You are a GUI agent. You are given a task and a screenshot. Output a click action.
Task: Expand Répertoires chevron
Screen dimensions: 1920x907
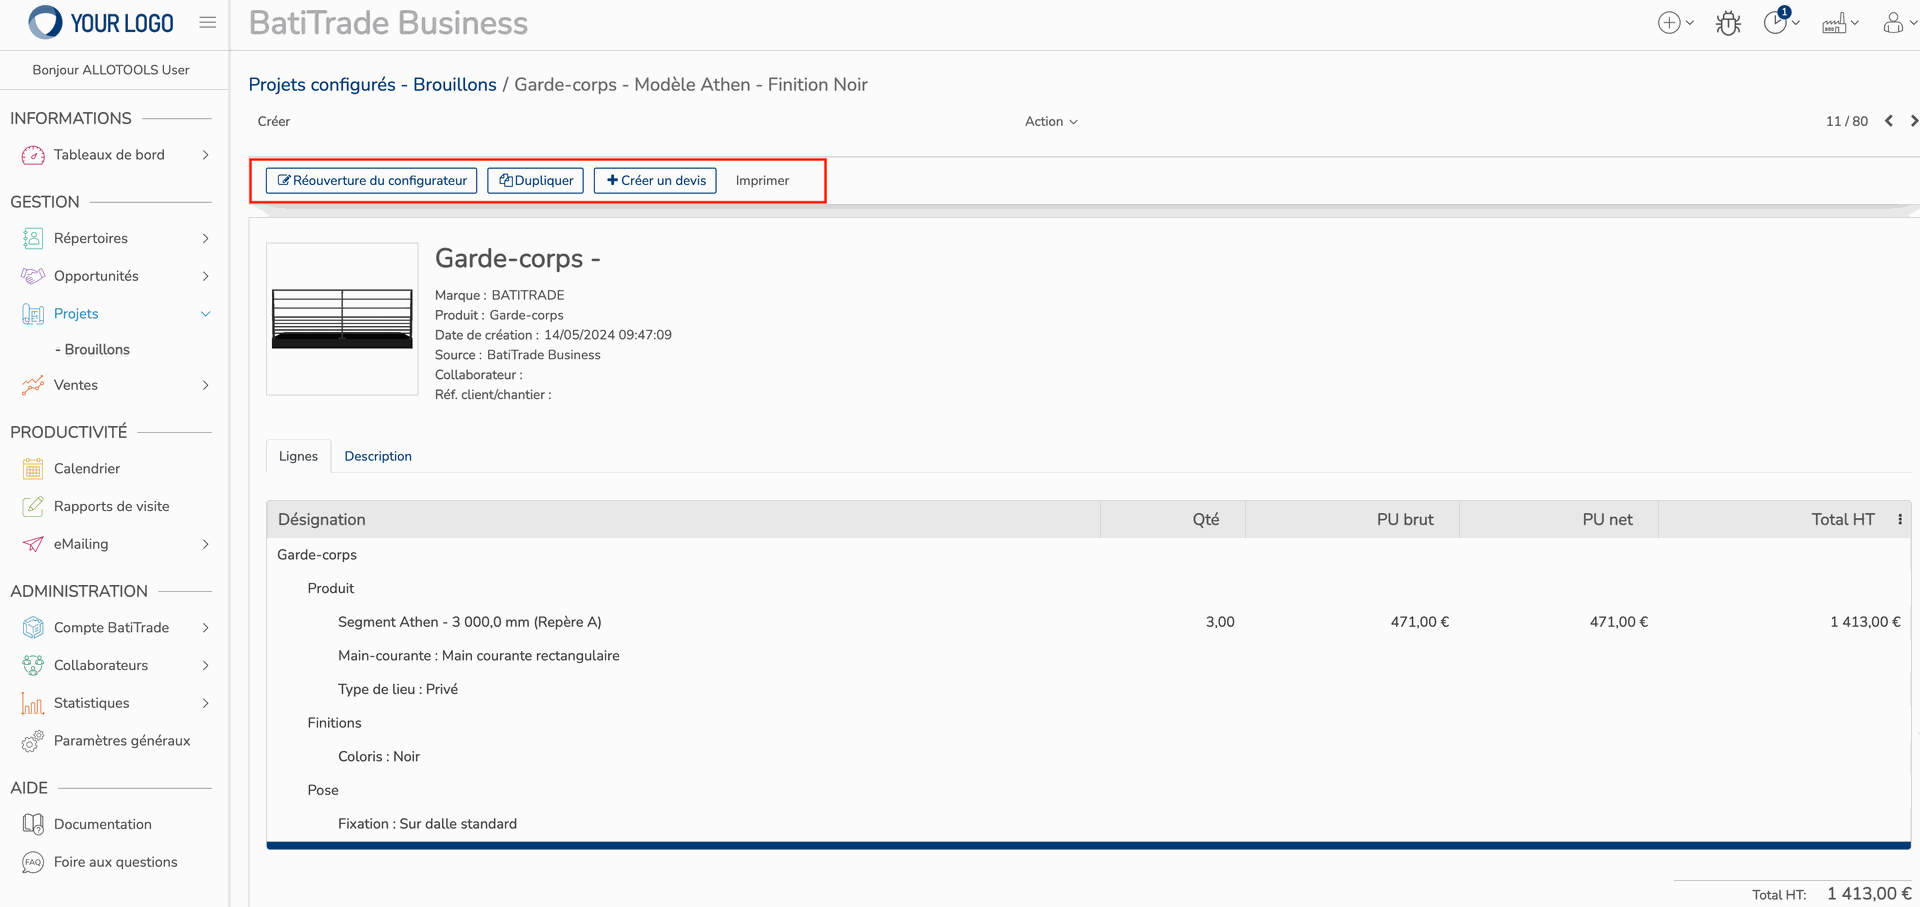tap(206, 238)
